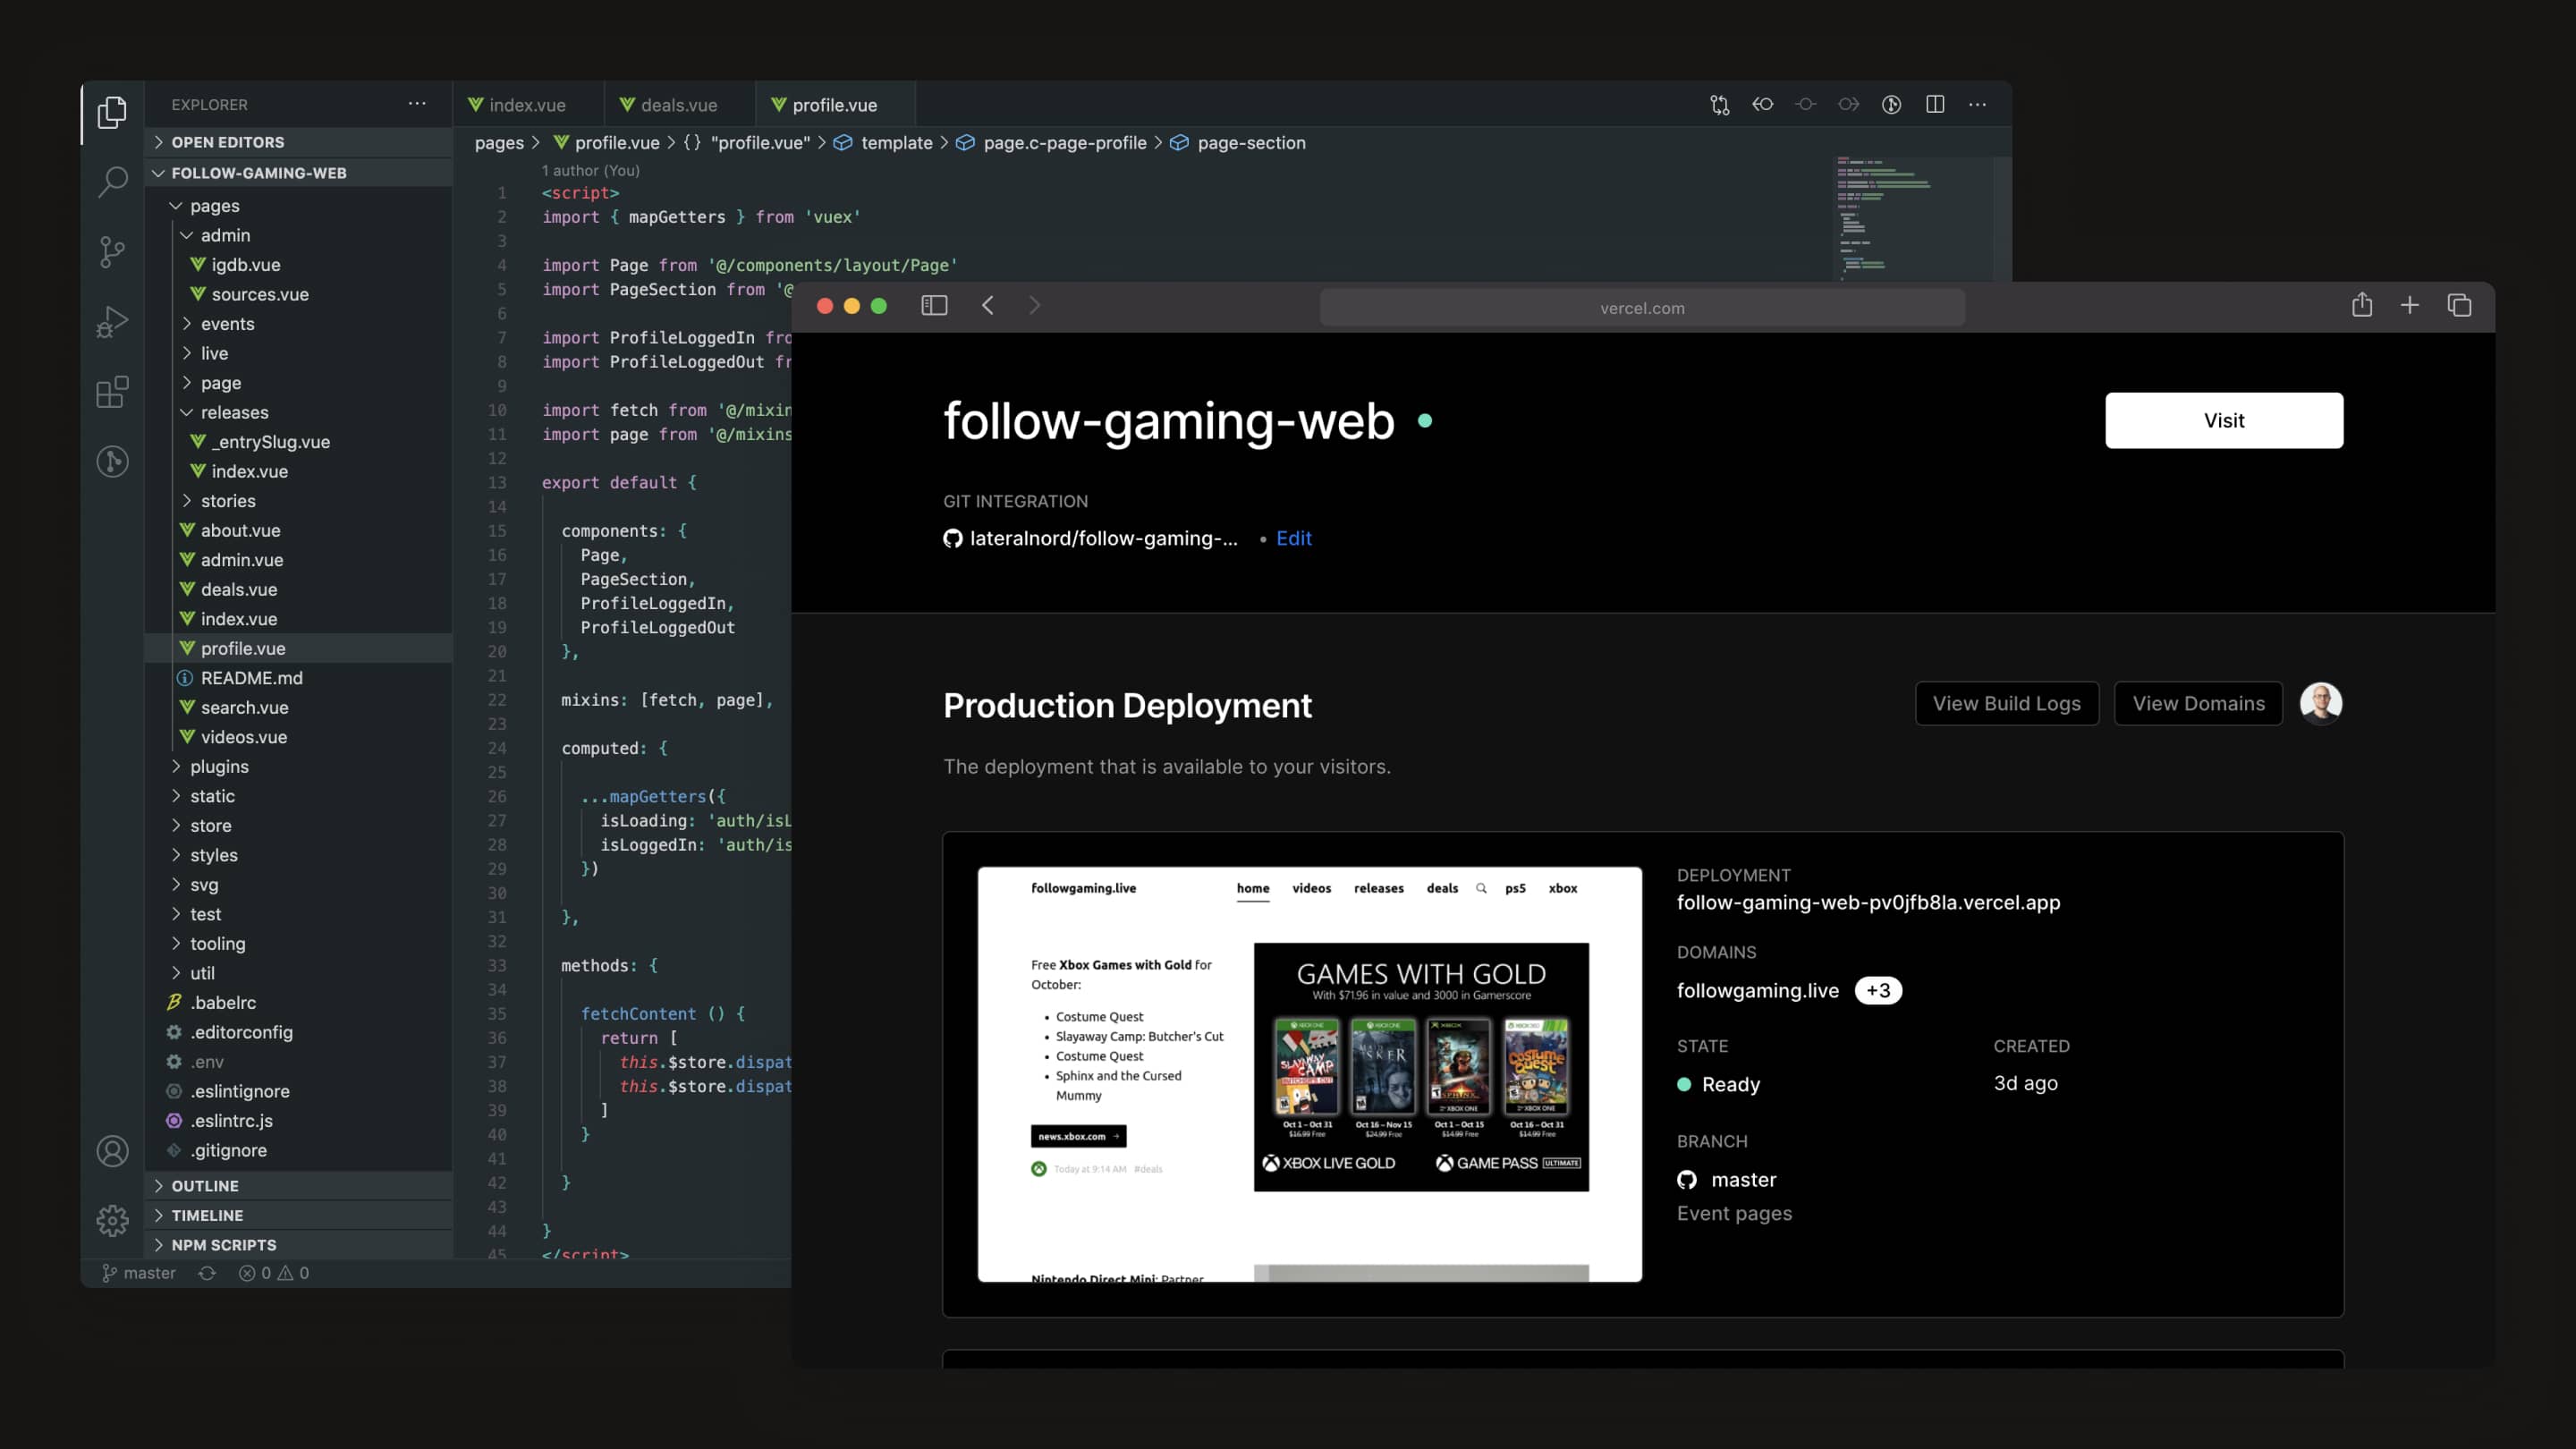The width and height of the screenshot is (2576, 1449).
Task: Click master branch in VS Code status bar
Action: pos(139,1273)
